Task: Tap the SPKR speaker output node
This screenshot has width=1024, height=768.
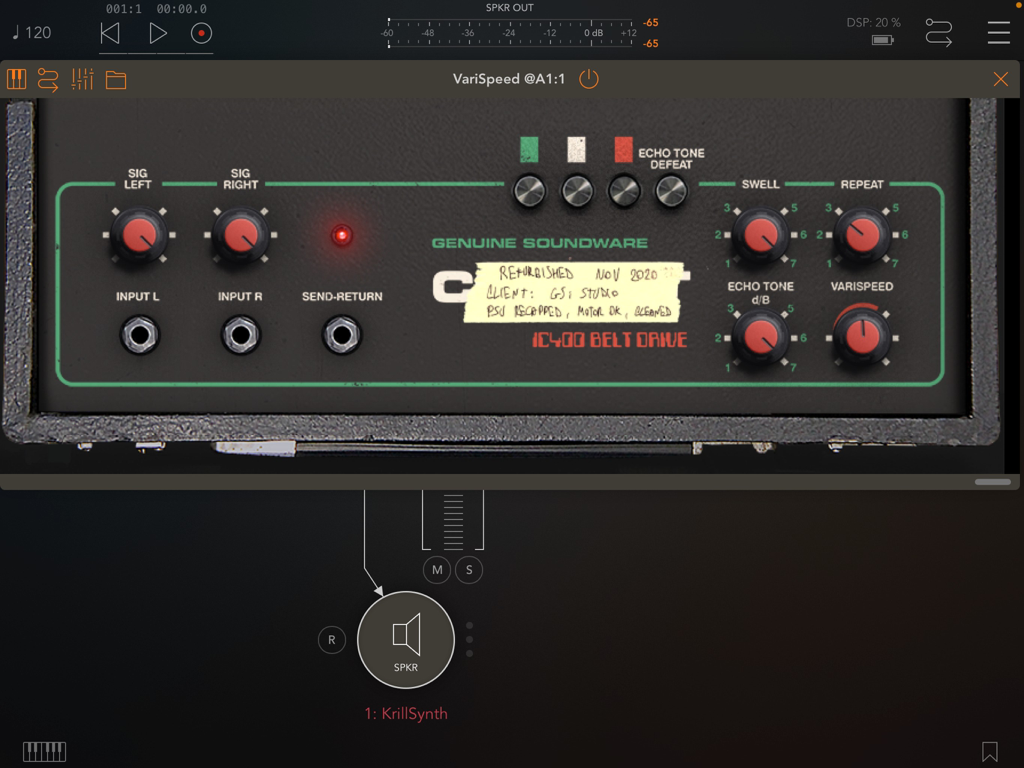Action: [405, 640]
